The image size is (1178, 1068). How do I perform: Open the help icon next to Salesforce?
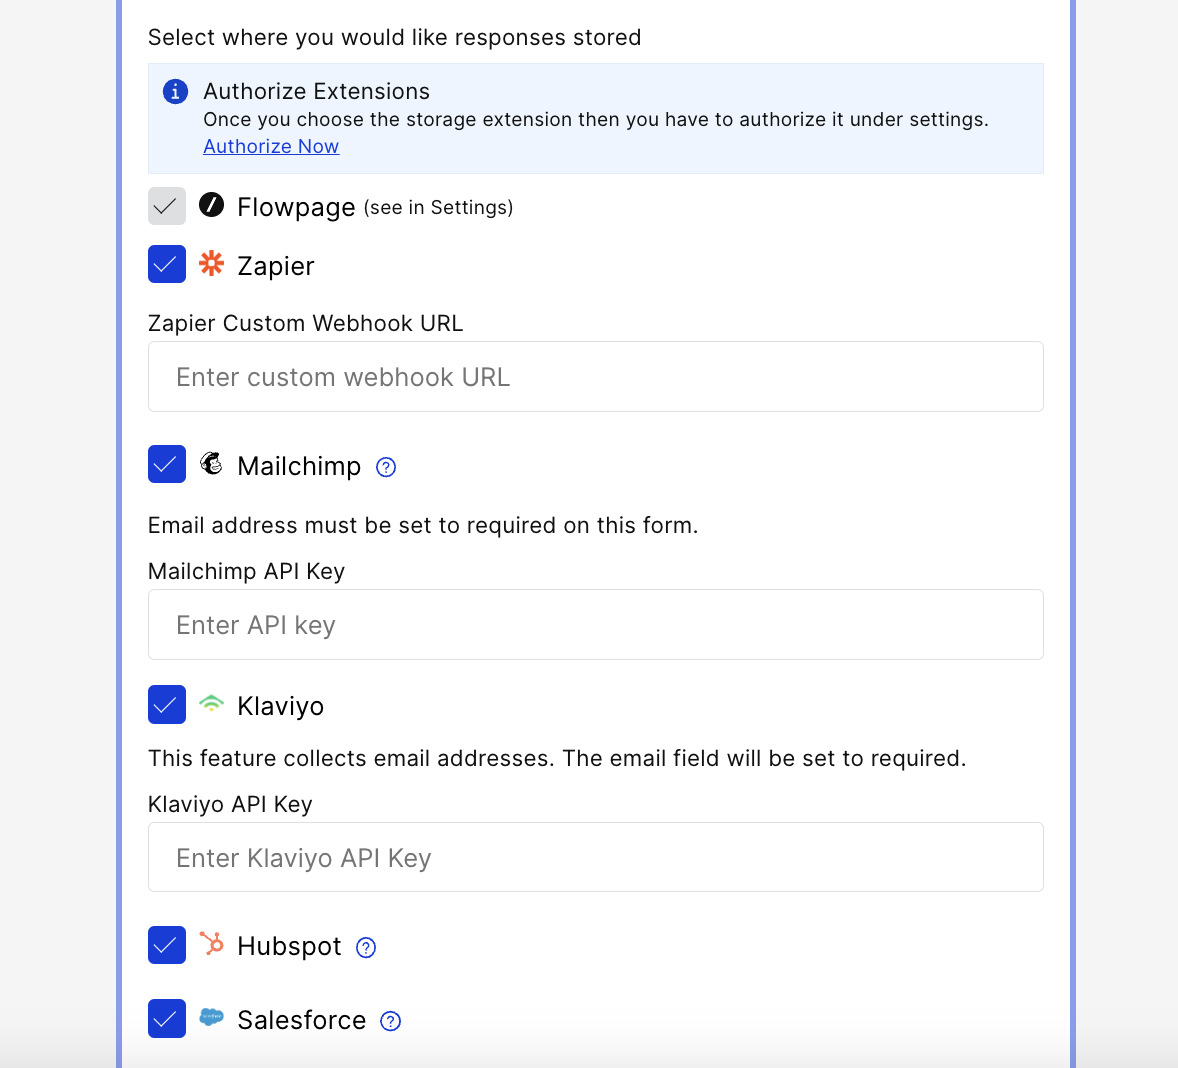pos(391,1021)
